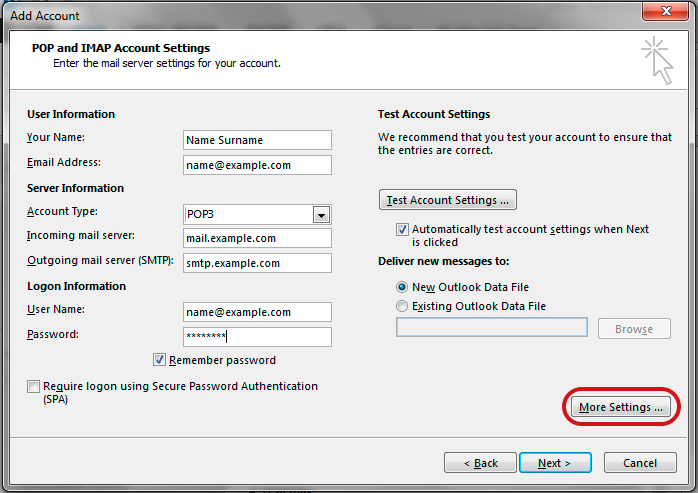Toggle the Remember password checkbox

pyautogui.click(x=159, y=360)
